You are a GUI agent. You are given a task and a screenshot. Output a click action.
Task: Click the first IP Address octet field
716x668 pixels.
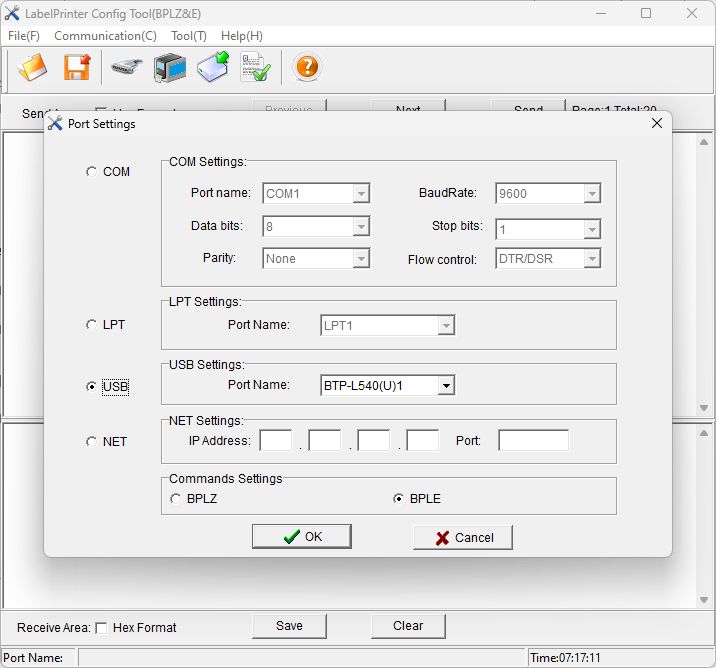(275, 440)
